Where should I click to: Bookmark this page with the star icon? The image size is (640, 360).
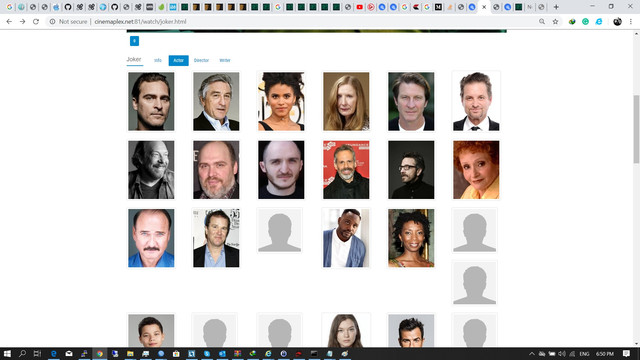(x=555, y=22)
